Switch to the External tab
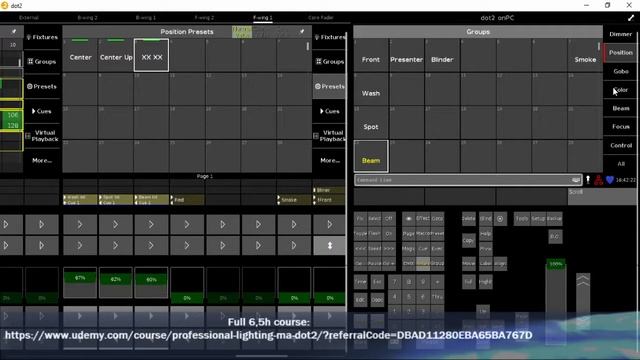The image size is (640, 360). click(x=29, y=18)
